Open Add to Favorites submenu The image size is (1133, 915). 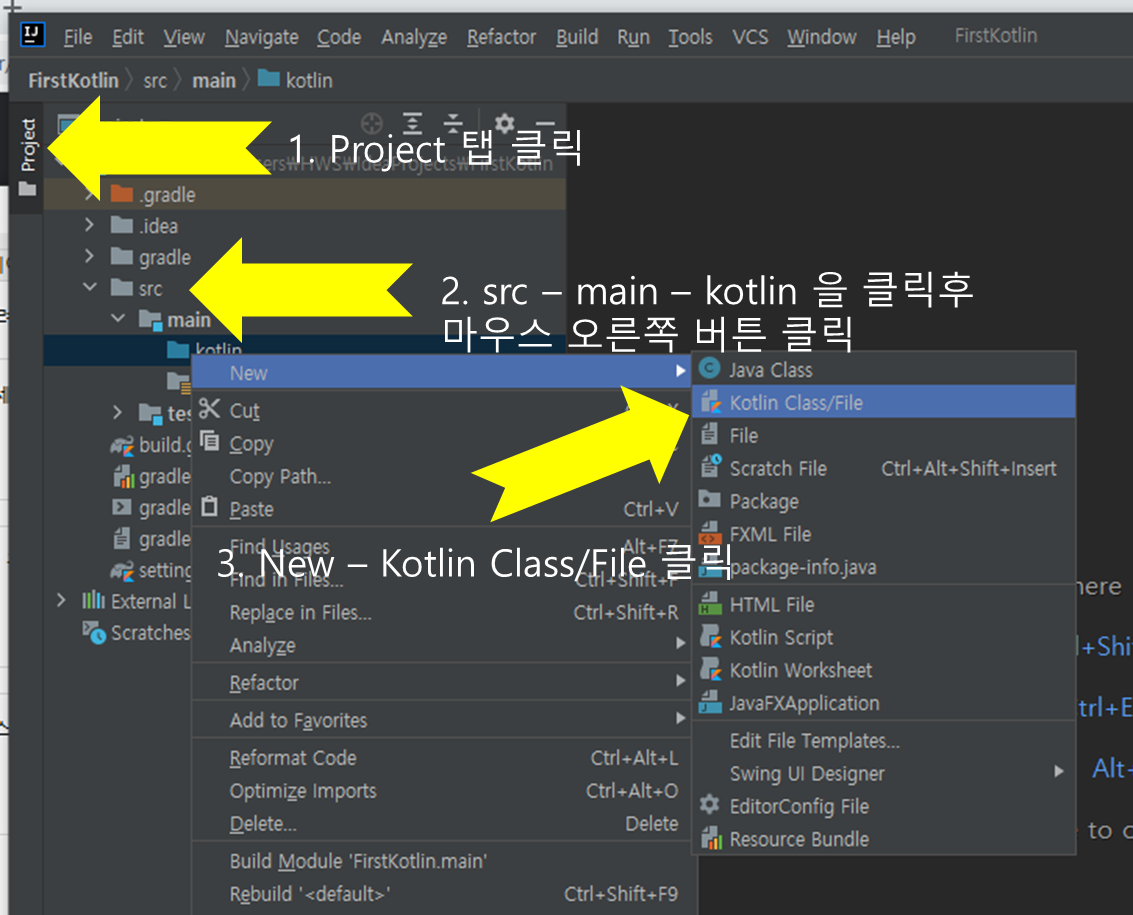[441, 720]
